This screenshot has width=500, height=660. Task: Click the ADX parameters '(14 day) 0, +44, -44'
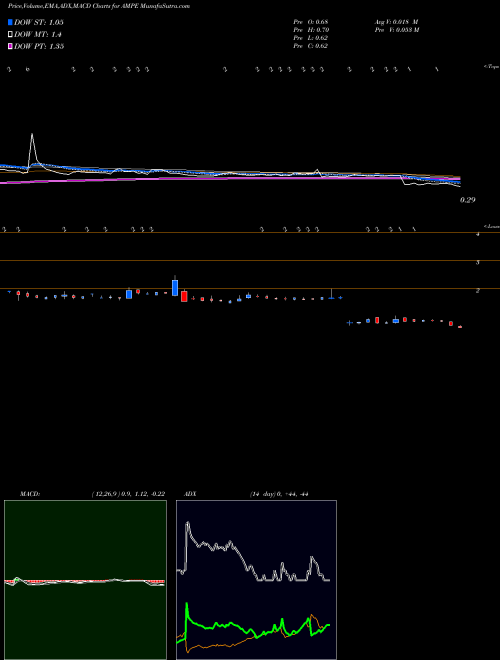tap(279, 494)
